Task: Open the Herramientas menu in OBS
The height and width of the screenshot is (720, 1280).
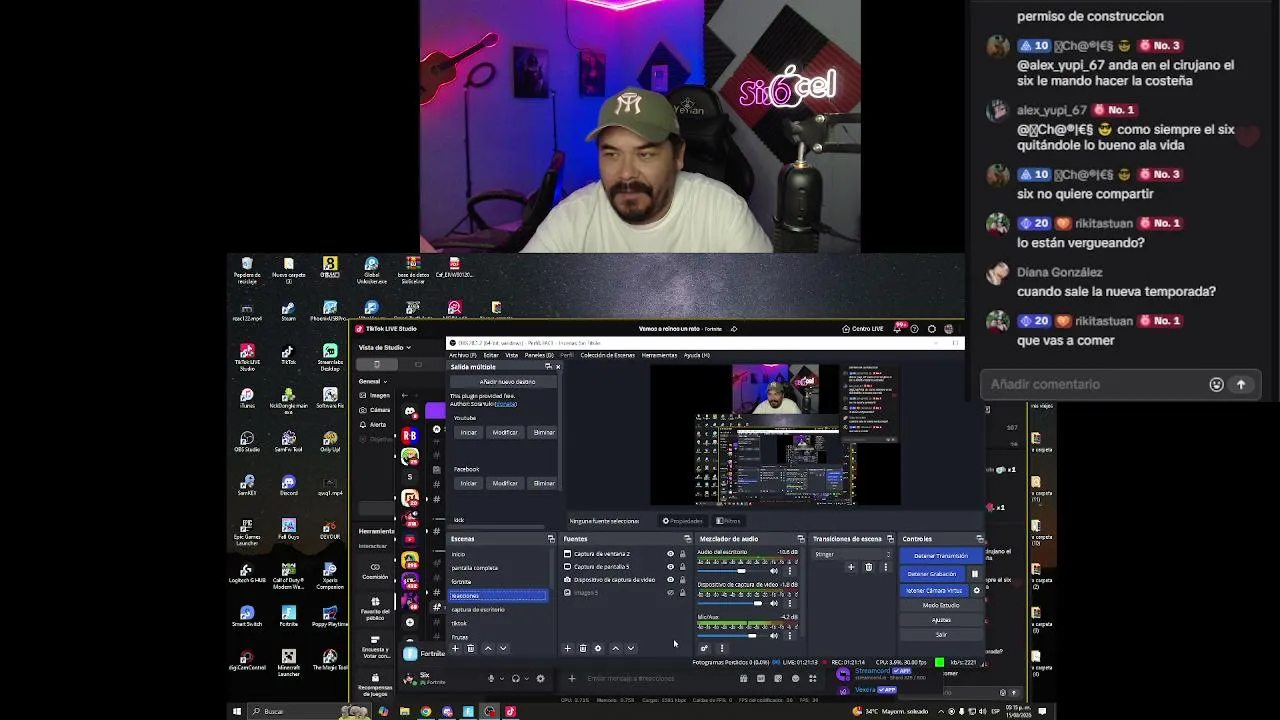Action: [x=659, y=355]
